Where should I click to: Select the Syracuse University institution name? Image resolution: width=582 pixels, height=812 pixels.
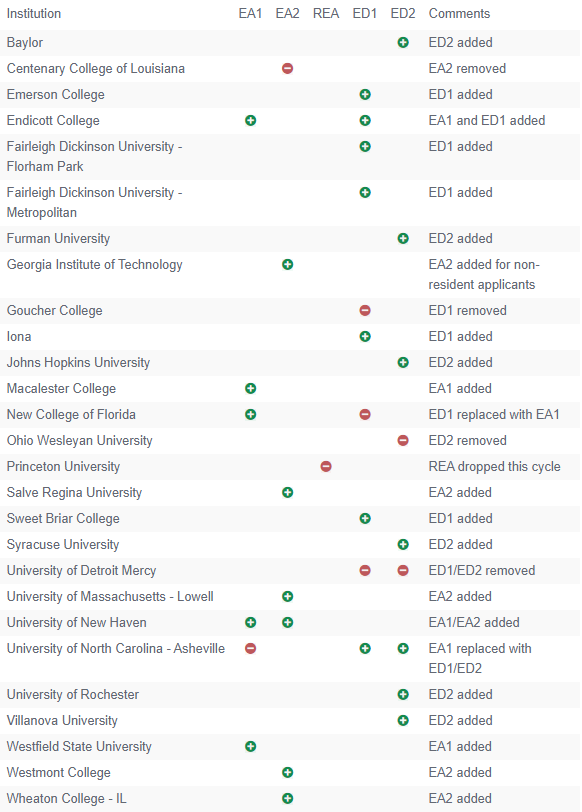coord(63,545)
